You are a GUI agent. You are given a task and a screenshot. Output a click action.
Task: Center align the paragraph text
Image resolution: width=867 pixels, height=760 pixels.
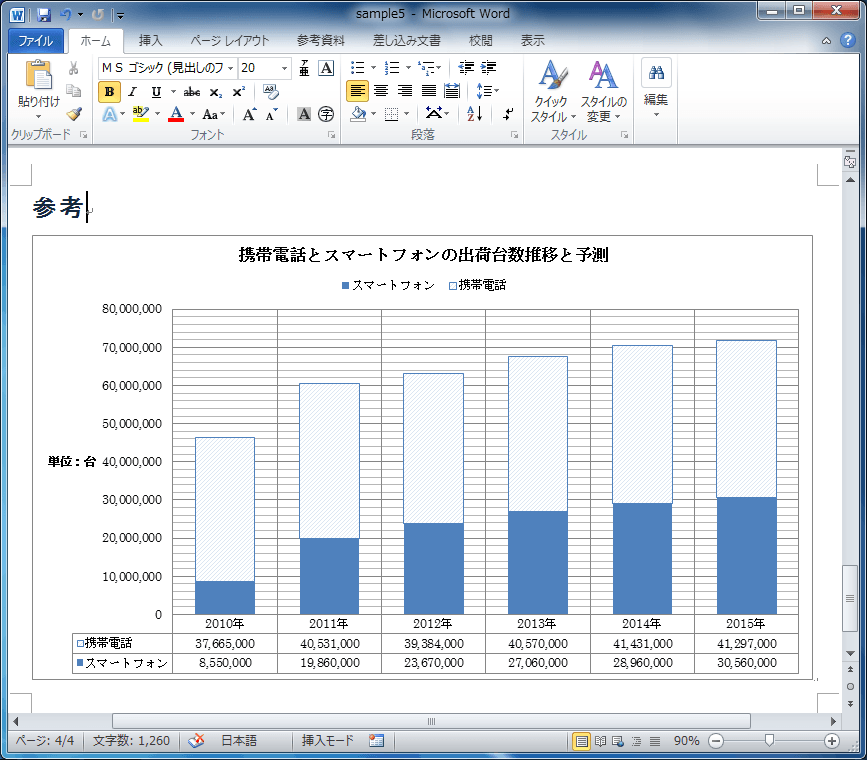tap(381, 91)
